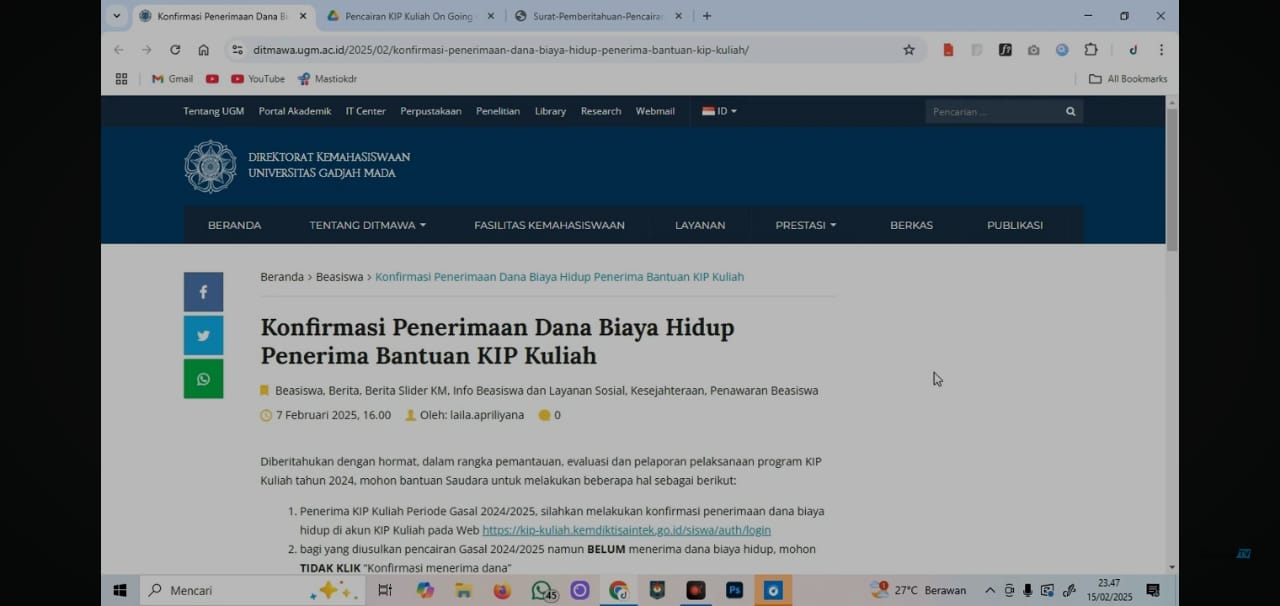This screenshot has height=606, width=1280.
Task: Open Perpustakaan top link
Action: [x=431, y=111]
